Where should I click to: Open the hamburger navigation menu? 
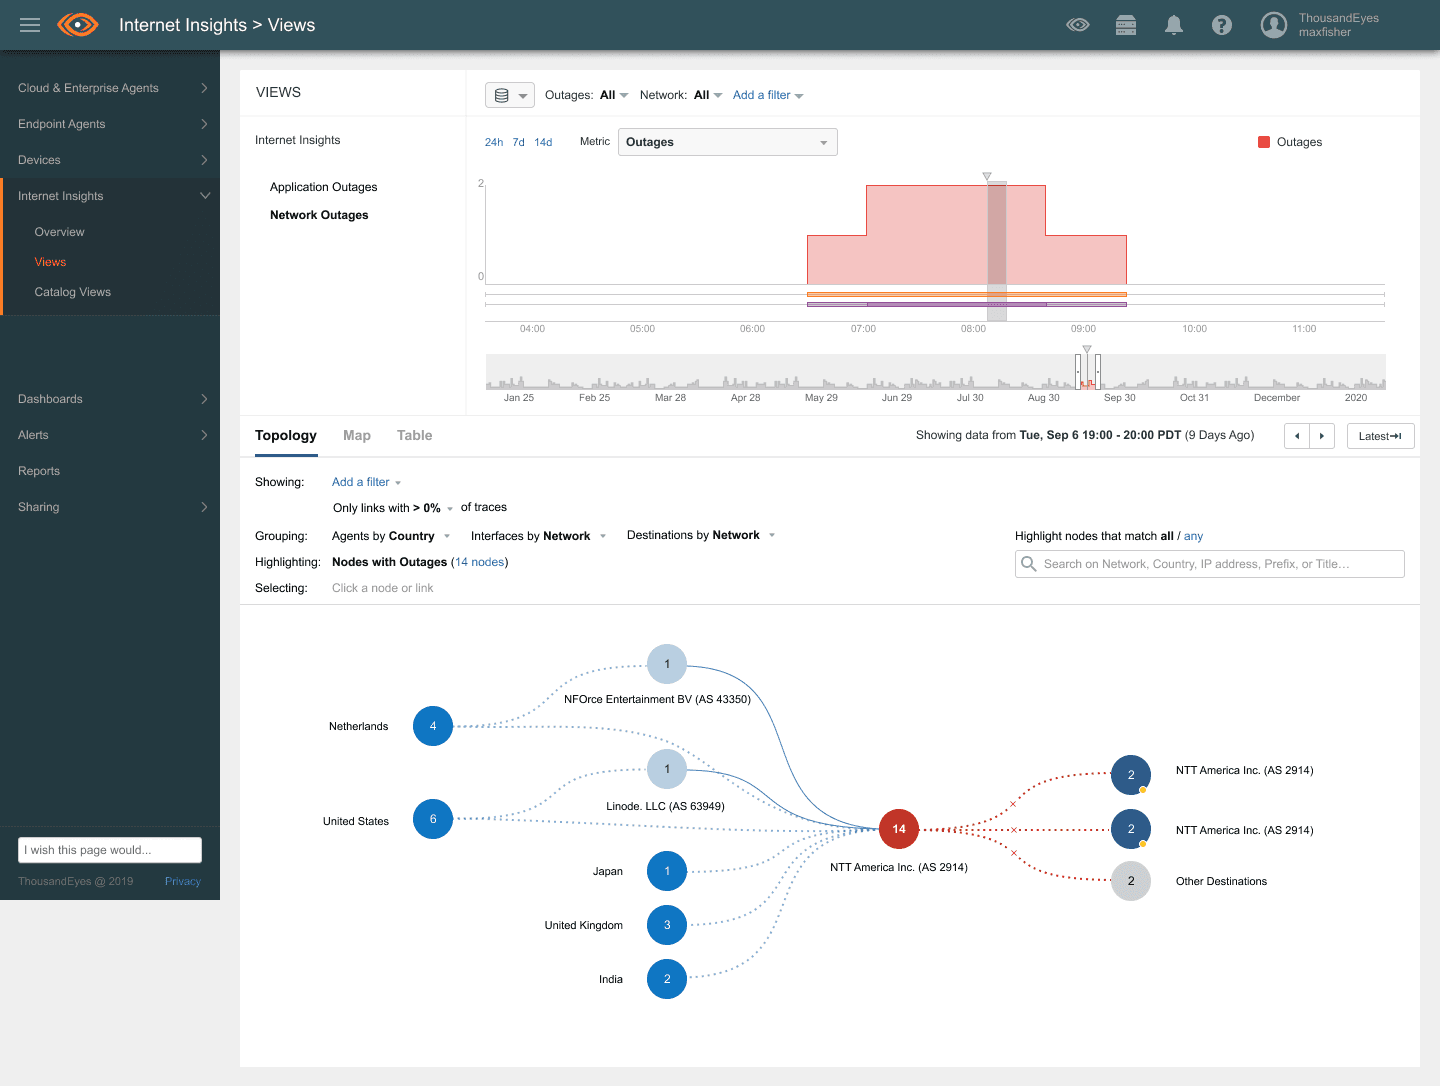[30, 25]
